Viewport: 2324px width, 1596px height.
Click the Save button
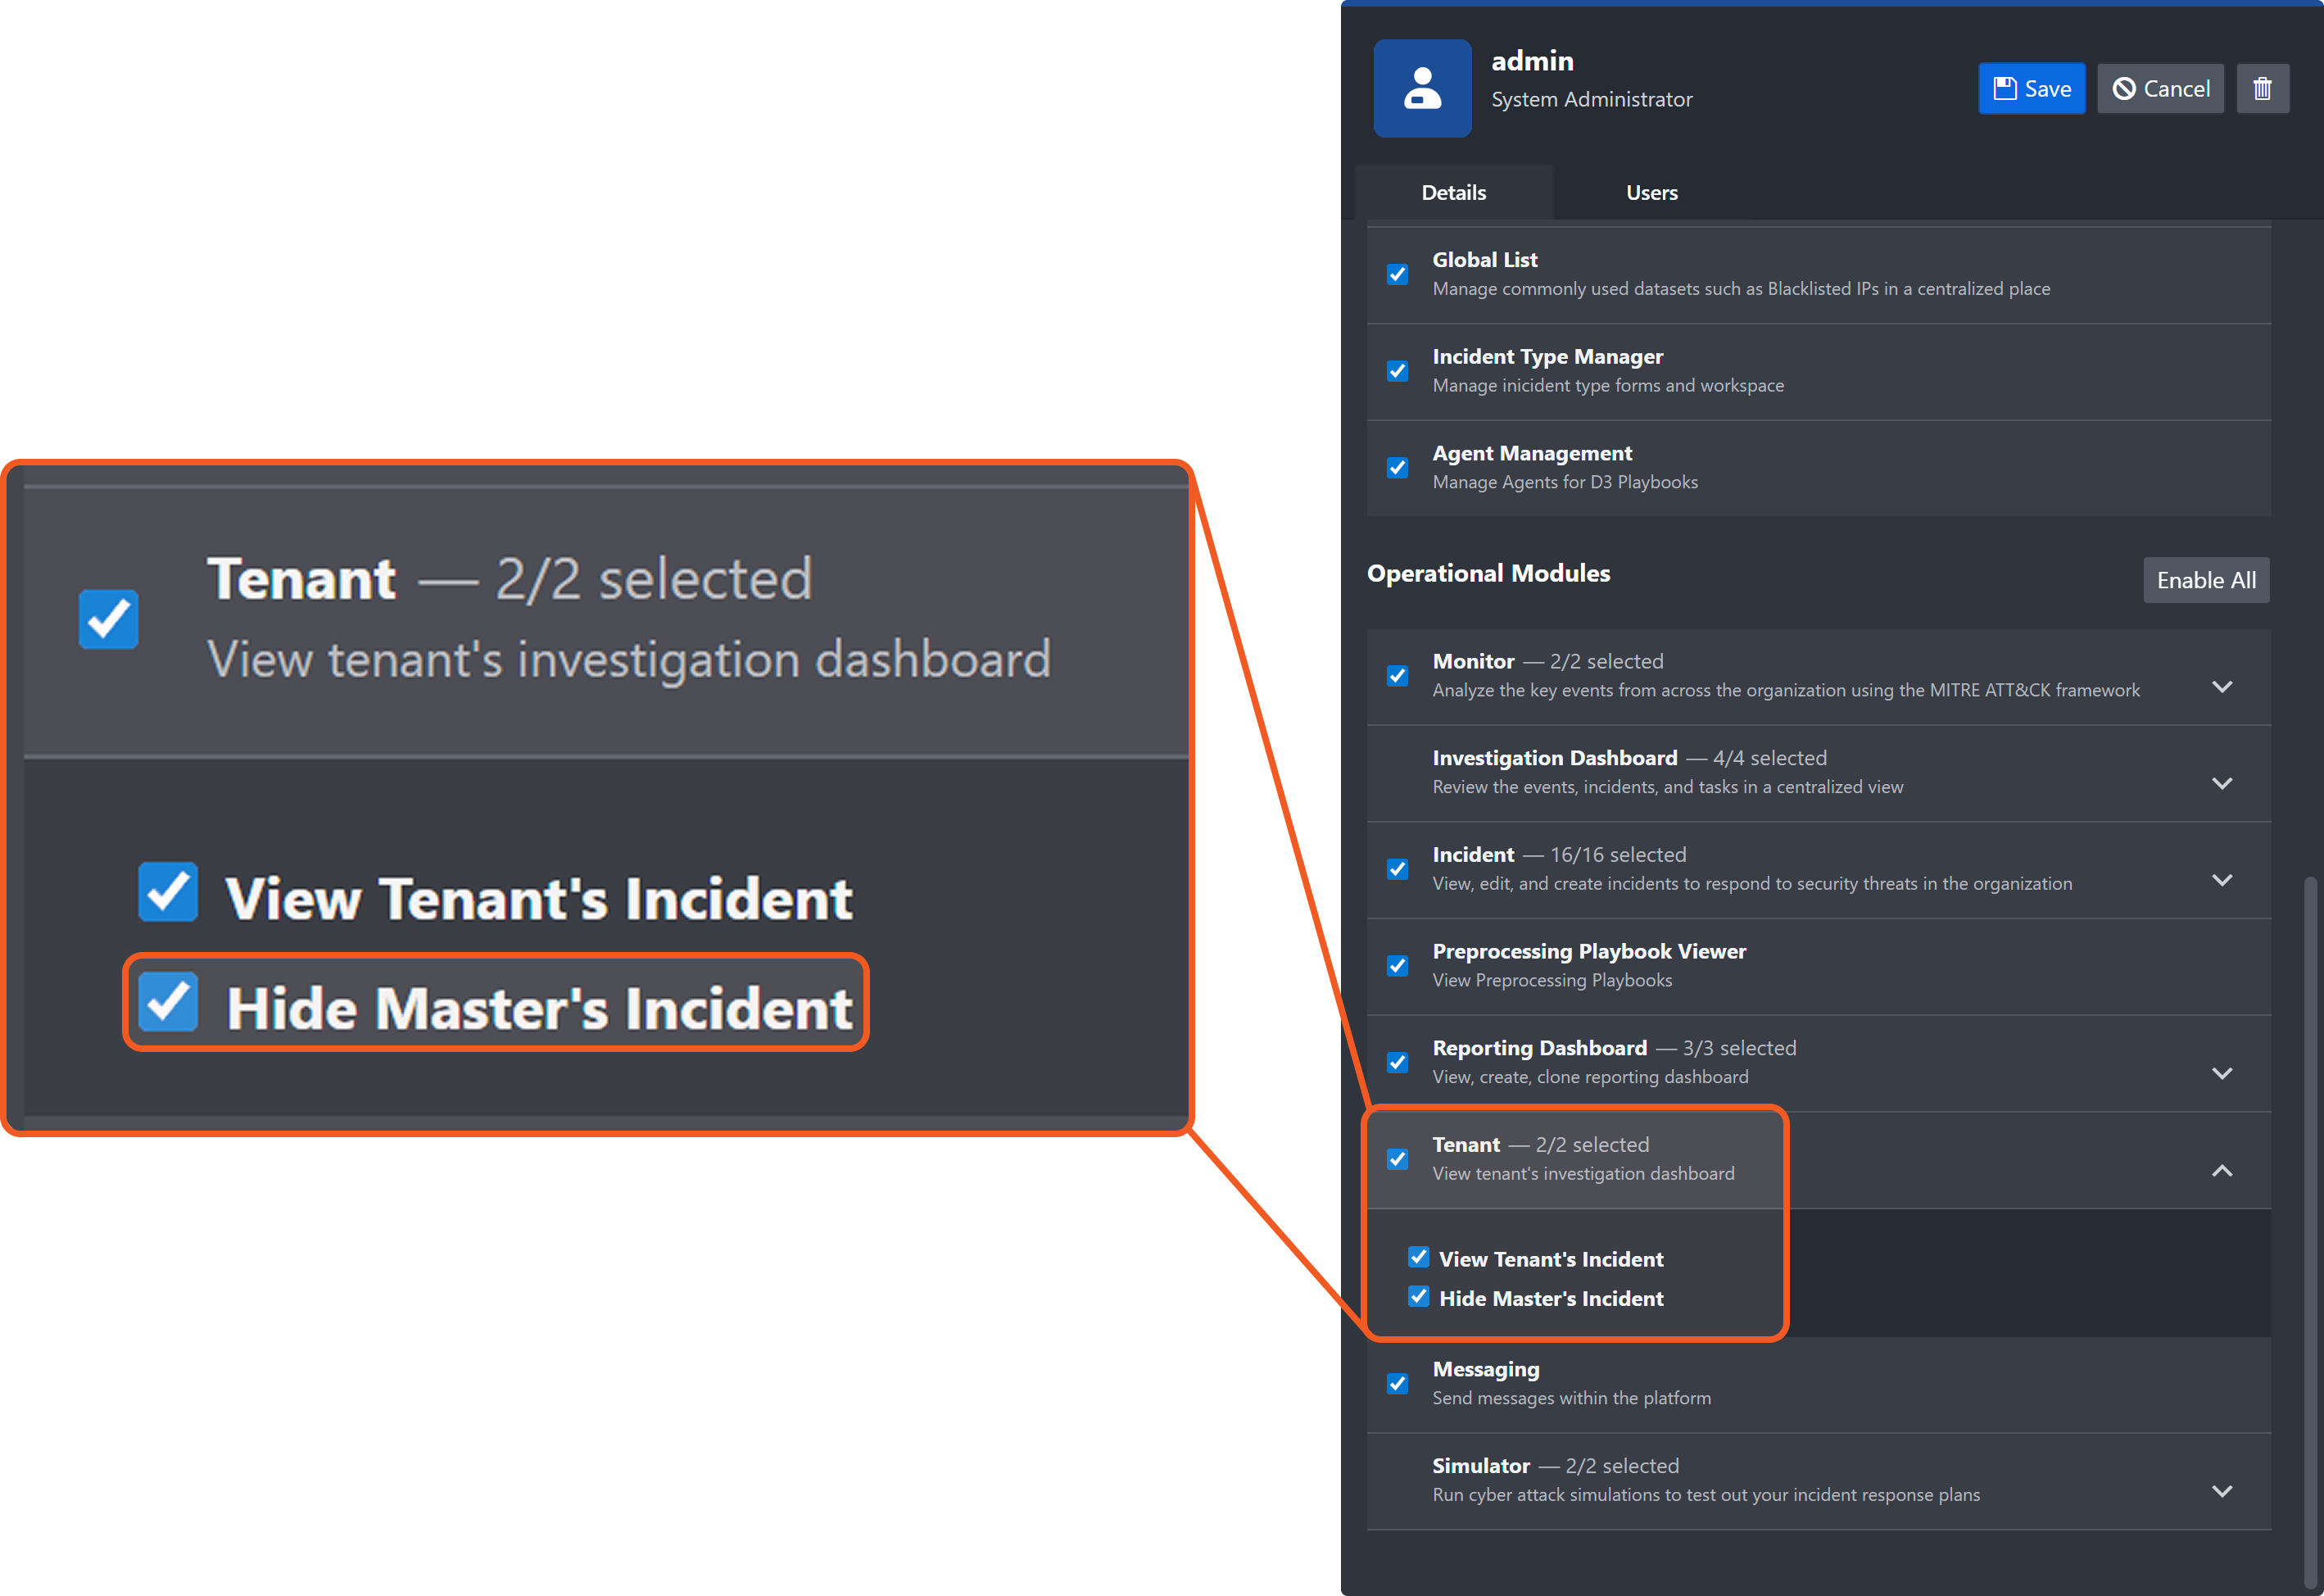(x=2031, y=89)
